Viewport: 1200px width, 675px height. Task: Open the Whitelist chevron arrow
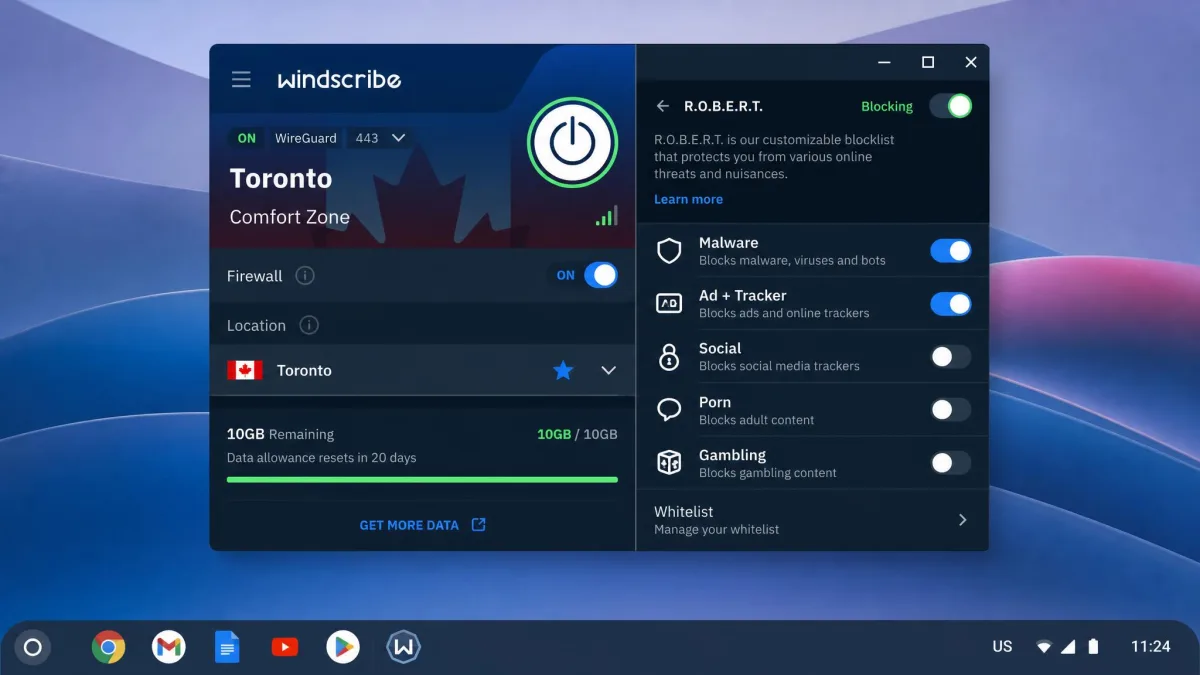click(962, 520)
